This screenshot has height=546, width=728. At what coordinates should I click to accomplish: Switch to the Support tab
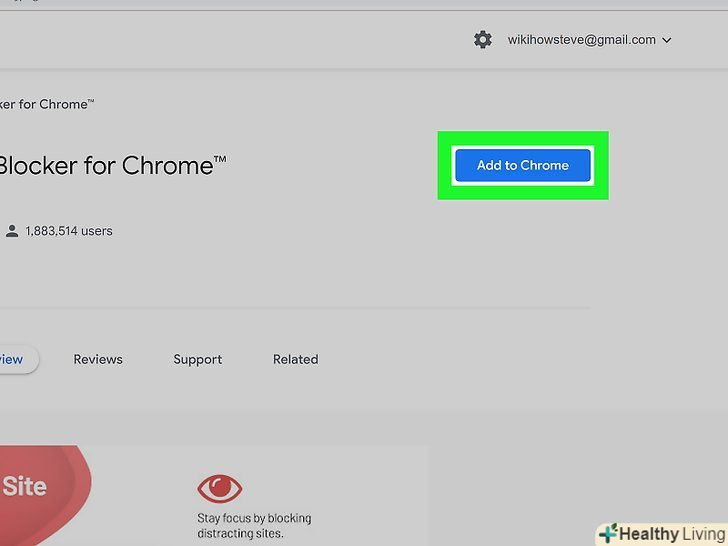pyautogui.click(x=198, y=359)
